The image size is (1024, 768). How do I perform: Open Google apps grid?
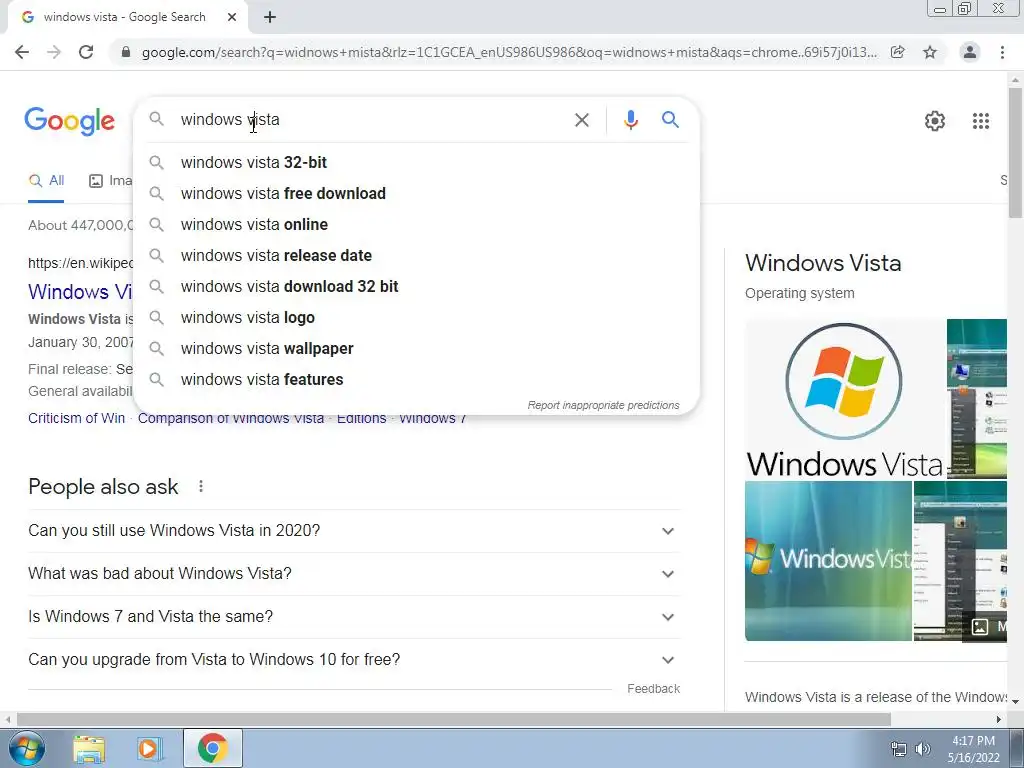point(980,121)
